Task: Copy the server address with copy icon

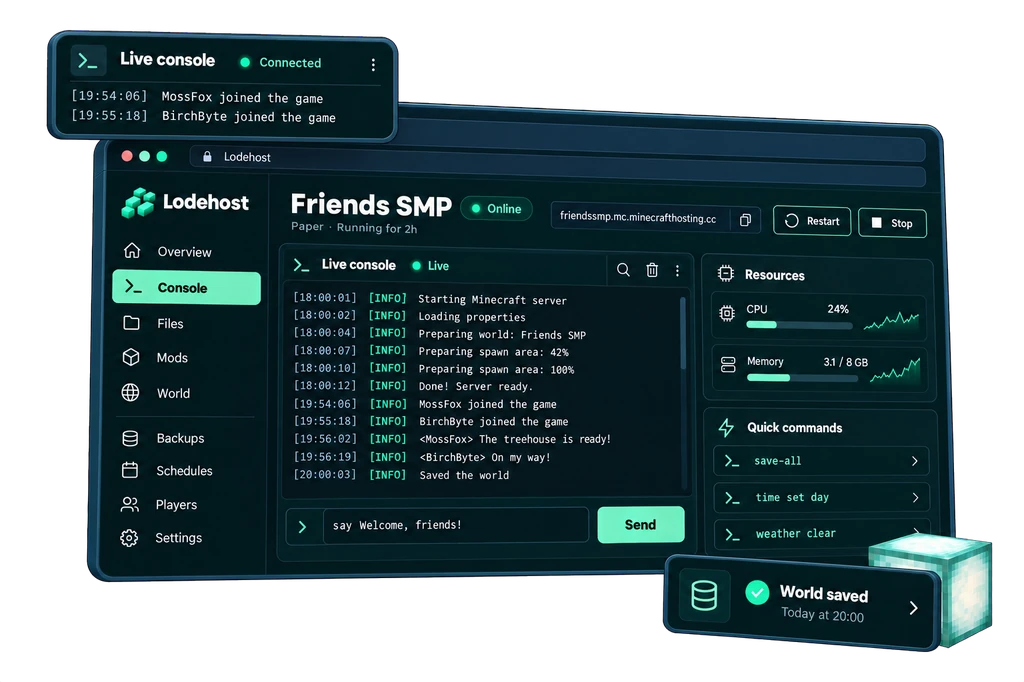Action: 745,220
